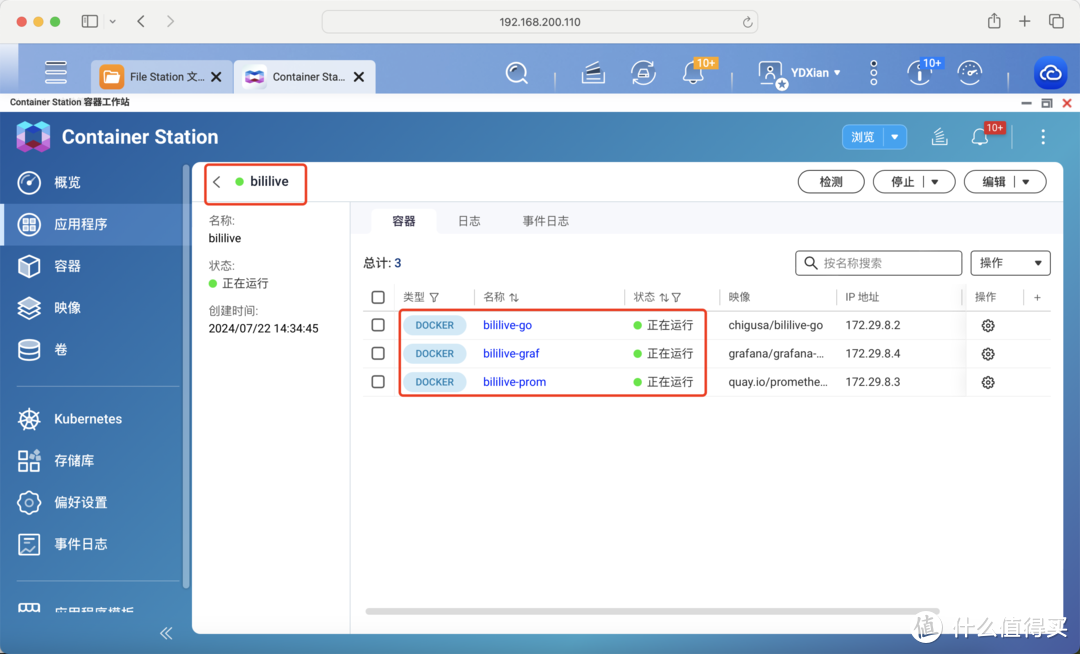Screen dimensions: 1080x654
Task: Tick the bililive-graf row checkbox
Action: pyautogui.click(x=378, y=353)
